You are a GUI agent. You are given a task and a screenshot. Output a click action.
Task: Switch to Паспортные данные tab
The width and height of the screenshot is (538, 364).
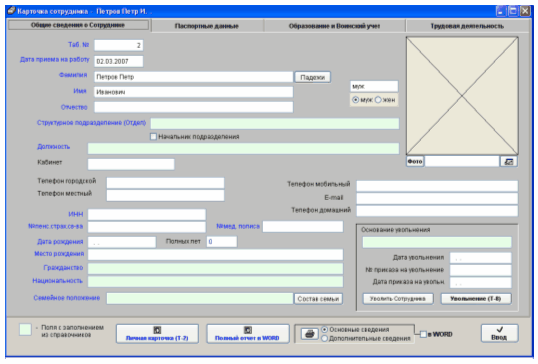207,26
